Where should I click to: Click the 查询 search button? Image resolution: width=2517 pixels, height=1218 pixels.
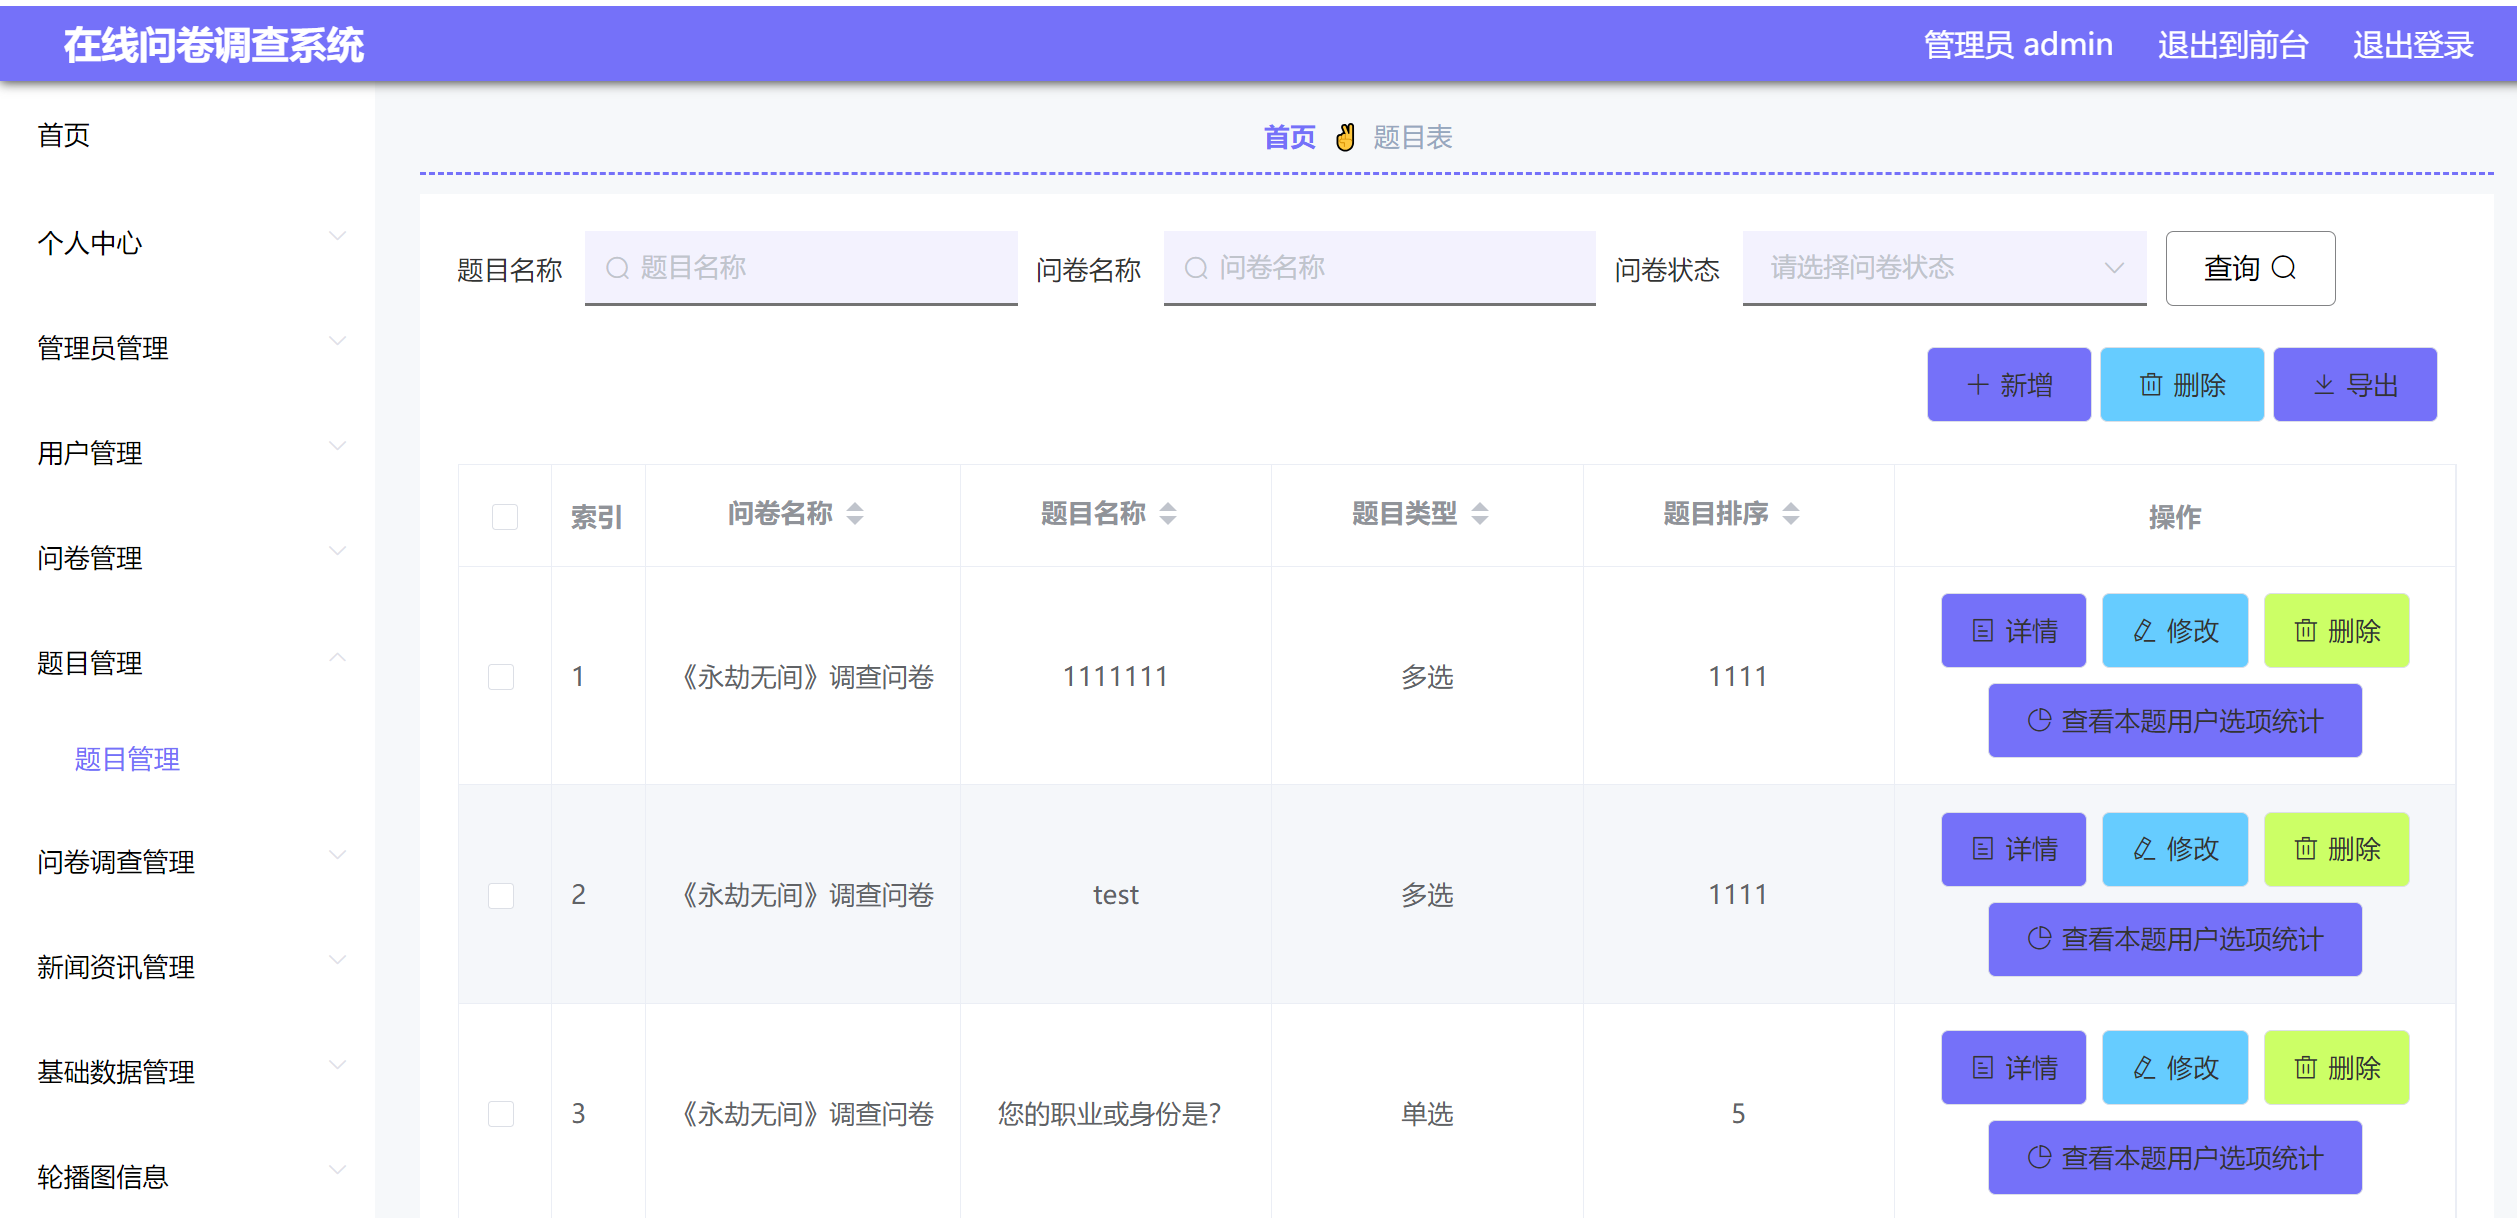click(2249, 268)
